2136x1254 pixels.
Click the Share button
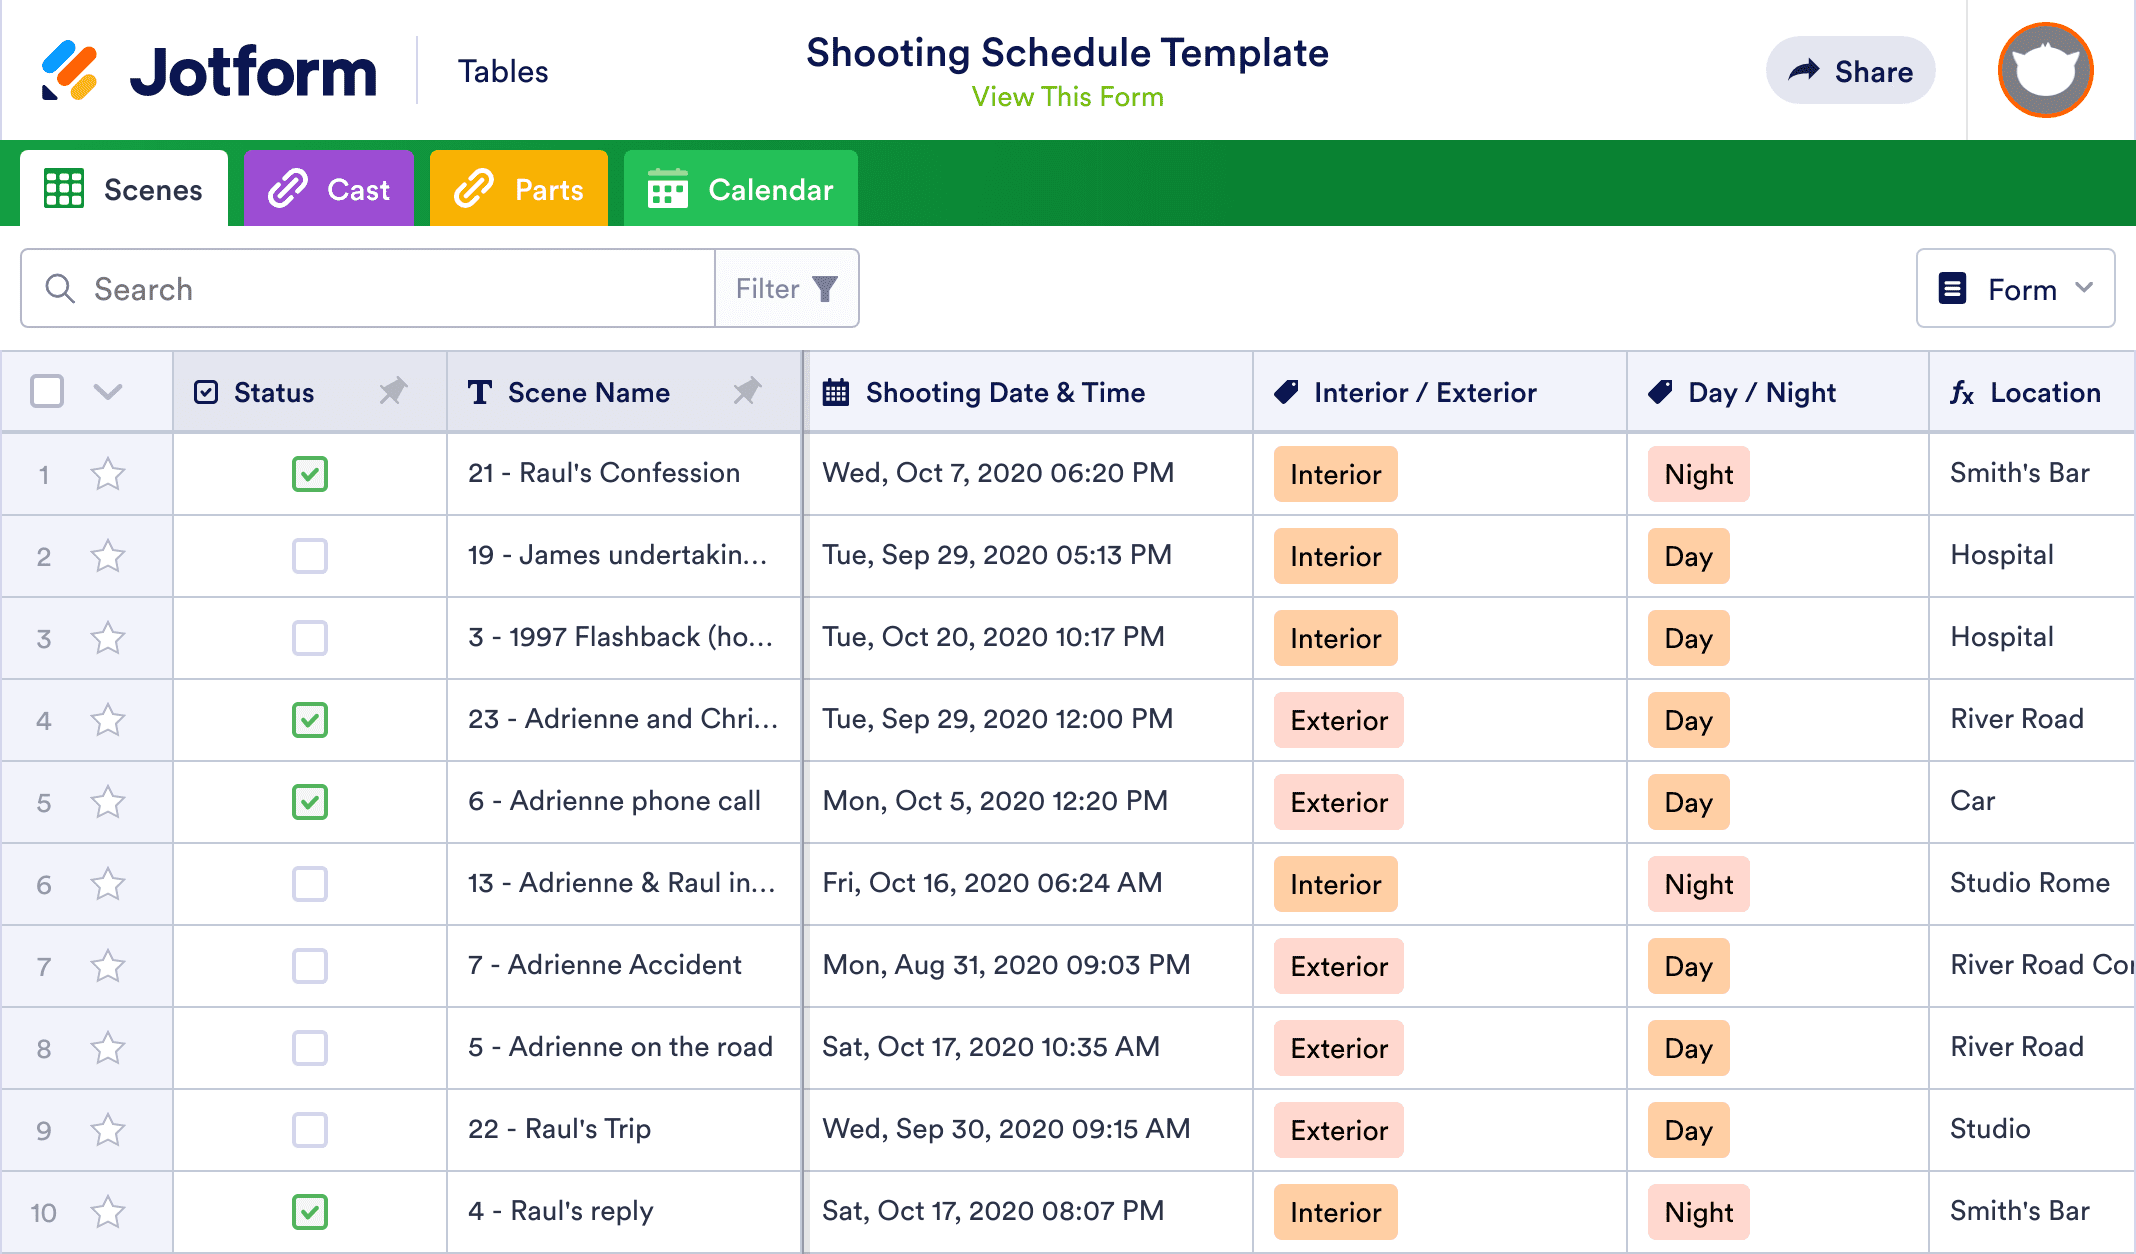pos(1850,70)
